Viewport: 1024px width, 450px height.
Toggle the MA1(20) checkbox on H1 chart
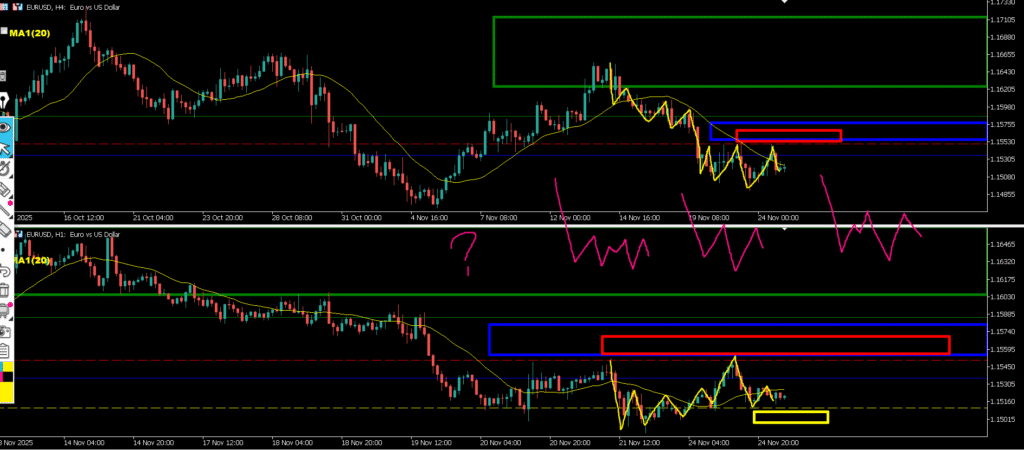pyautogui.click(x=5, y=260)
